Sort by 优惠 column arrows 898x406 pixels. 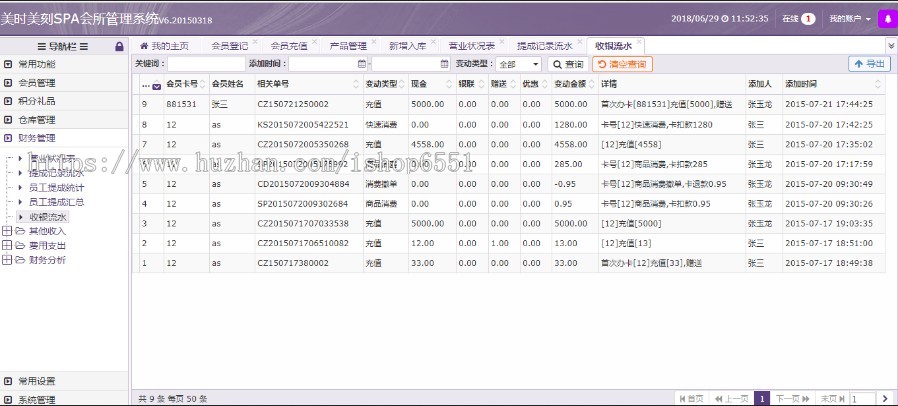[544, 84]
